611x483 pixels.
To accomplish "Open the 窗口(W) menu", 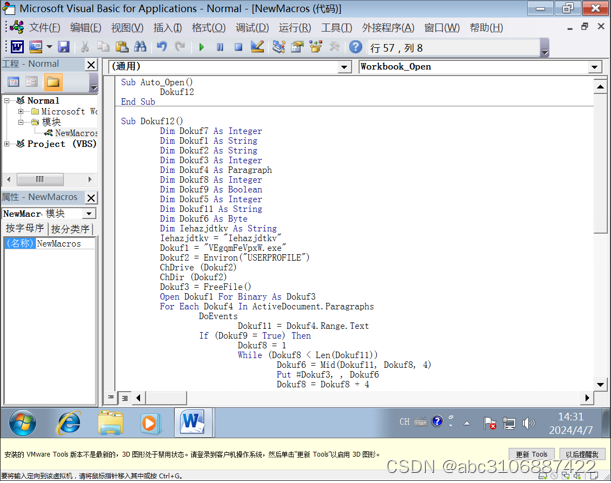I will click(442, 28).
